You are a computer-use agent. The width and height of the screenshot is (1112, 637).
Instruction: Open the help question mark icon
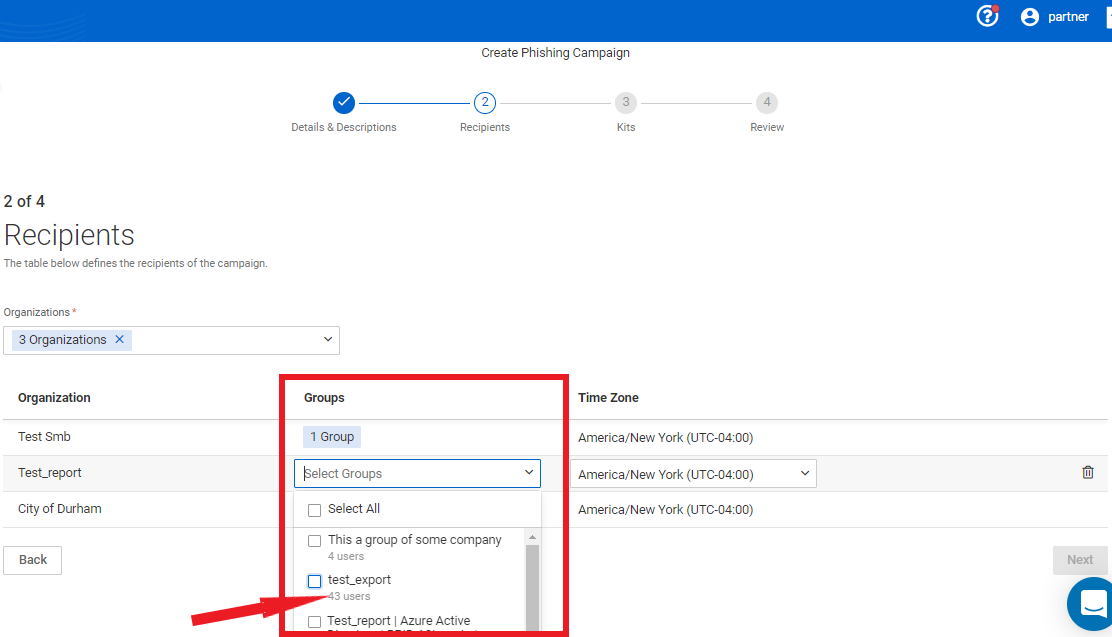[x=987, y=16]
